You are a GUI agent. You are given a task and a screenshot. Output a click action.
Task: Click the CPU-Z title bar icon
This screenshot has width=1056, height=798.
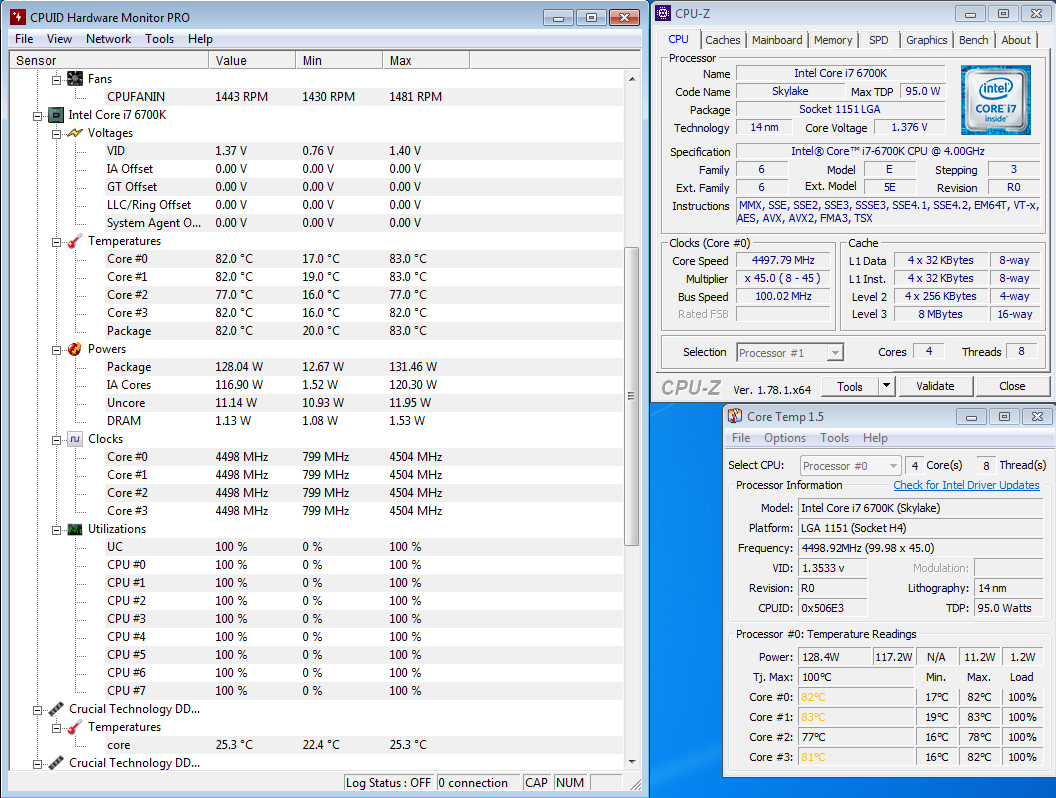point(663,13)
